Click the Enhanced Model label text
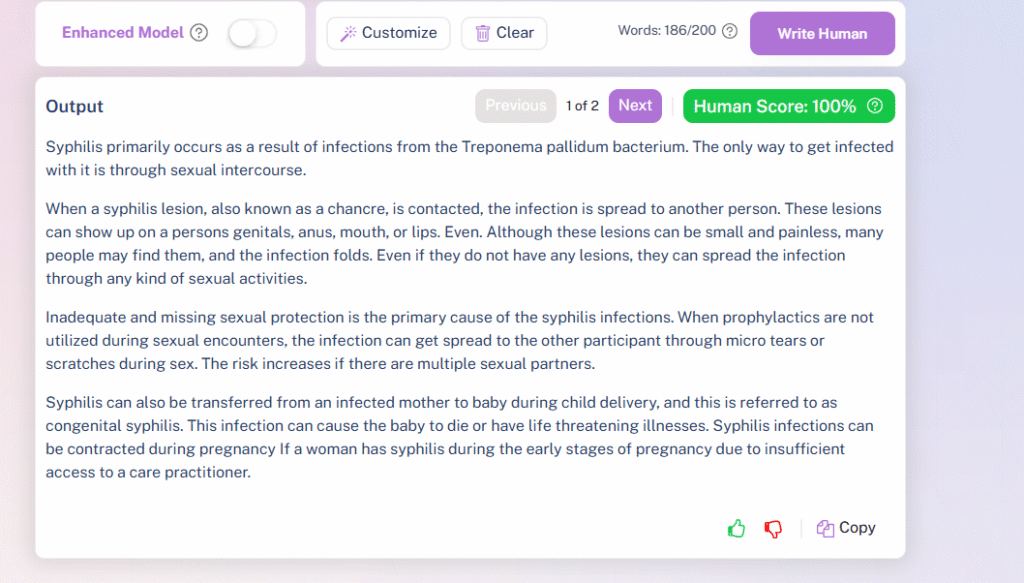This screenshot has height=583, width=1024. [122, 33]
